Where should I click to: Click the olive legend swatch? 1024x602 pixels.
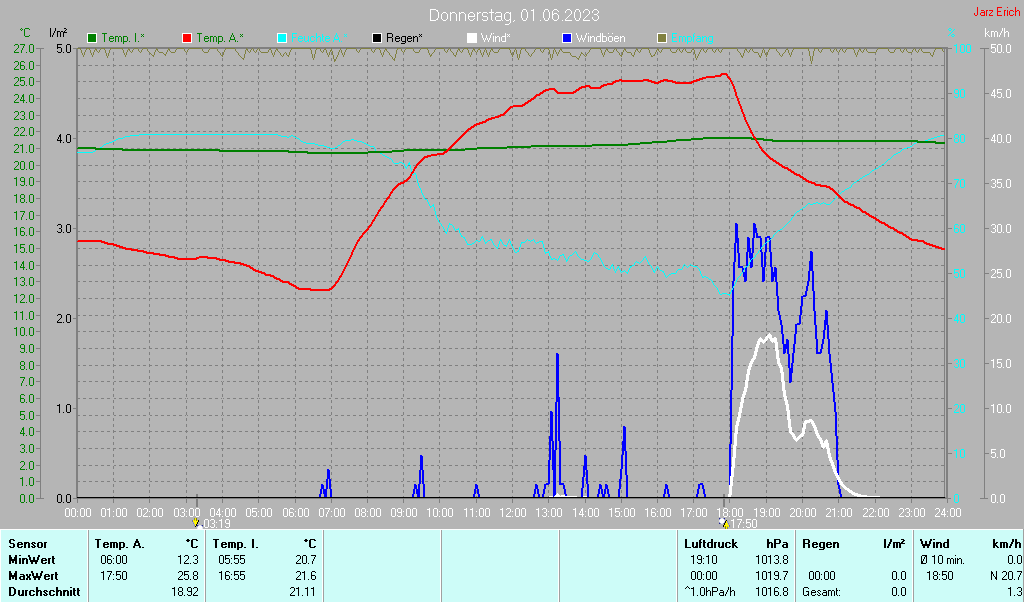[661, 38]
